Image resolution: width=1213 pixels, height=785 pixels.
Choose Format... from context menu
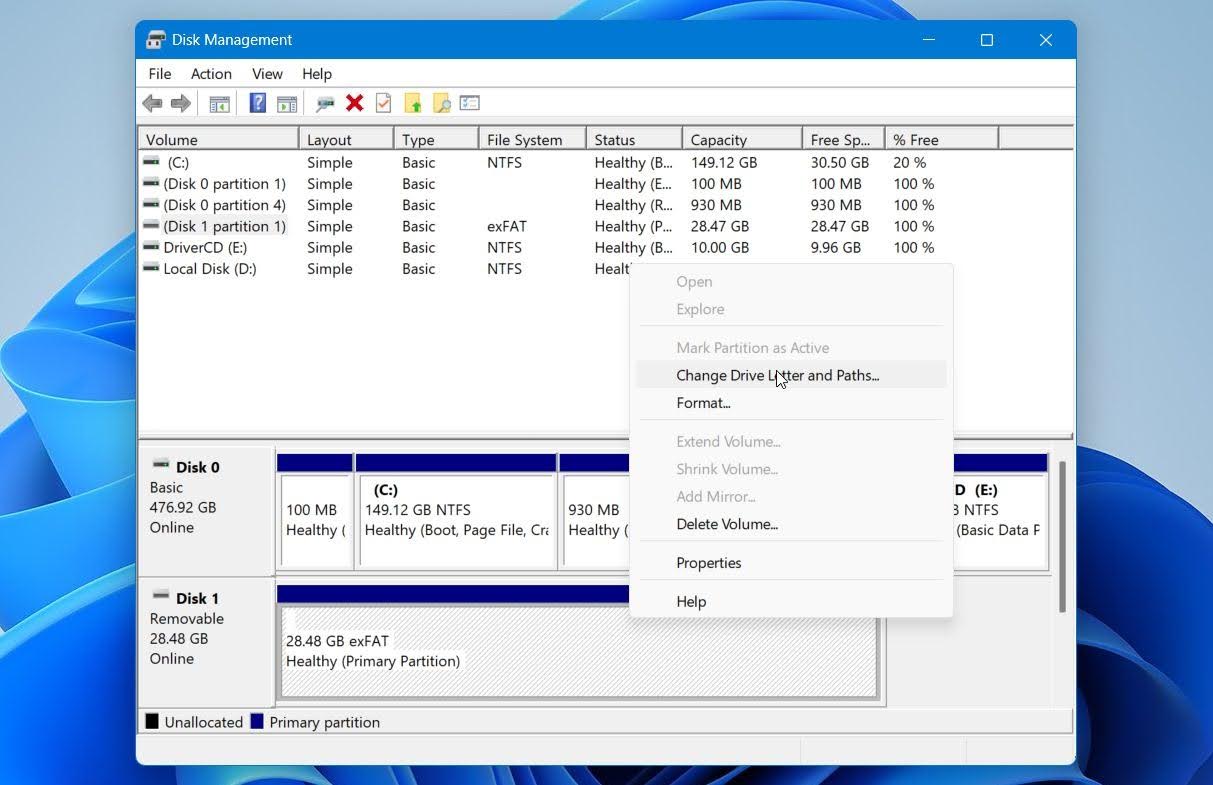pyautogui.click(x=791, y=403)
